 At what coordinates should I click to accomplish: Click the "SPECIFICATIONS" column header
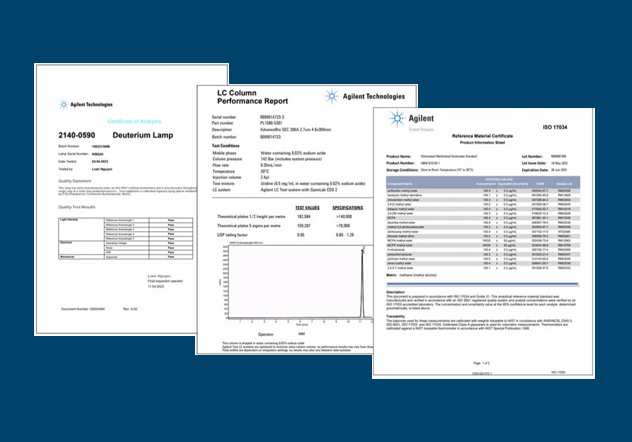(347, 208)
